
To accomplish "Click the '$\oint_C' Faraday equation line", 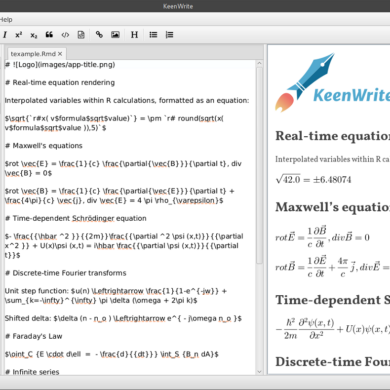I will pos(112,354).
